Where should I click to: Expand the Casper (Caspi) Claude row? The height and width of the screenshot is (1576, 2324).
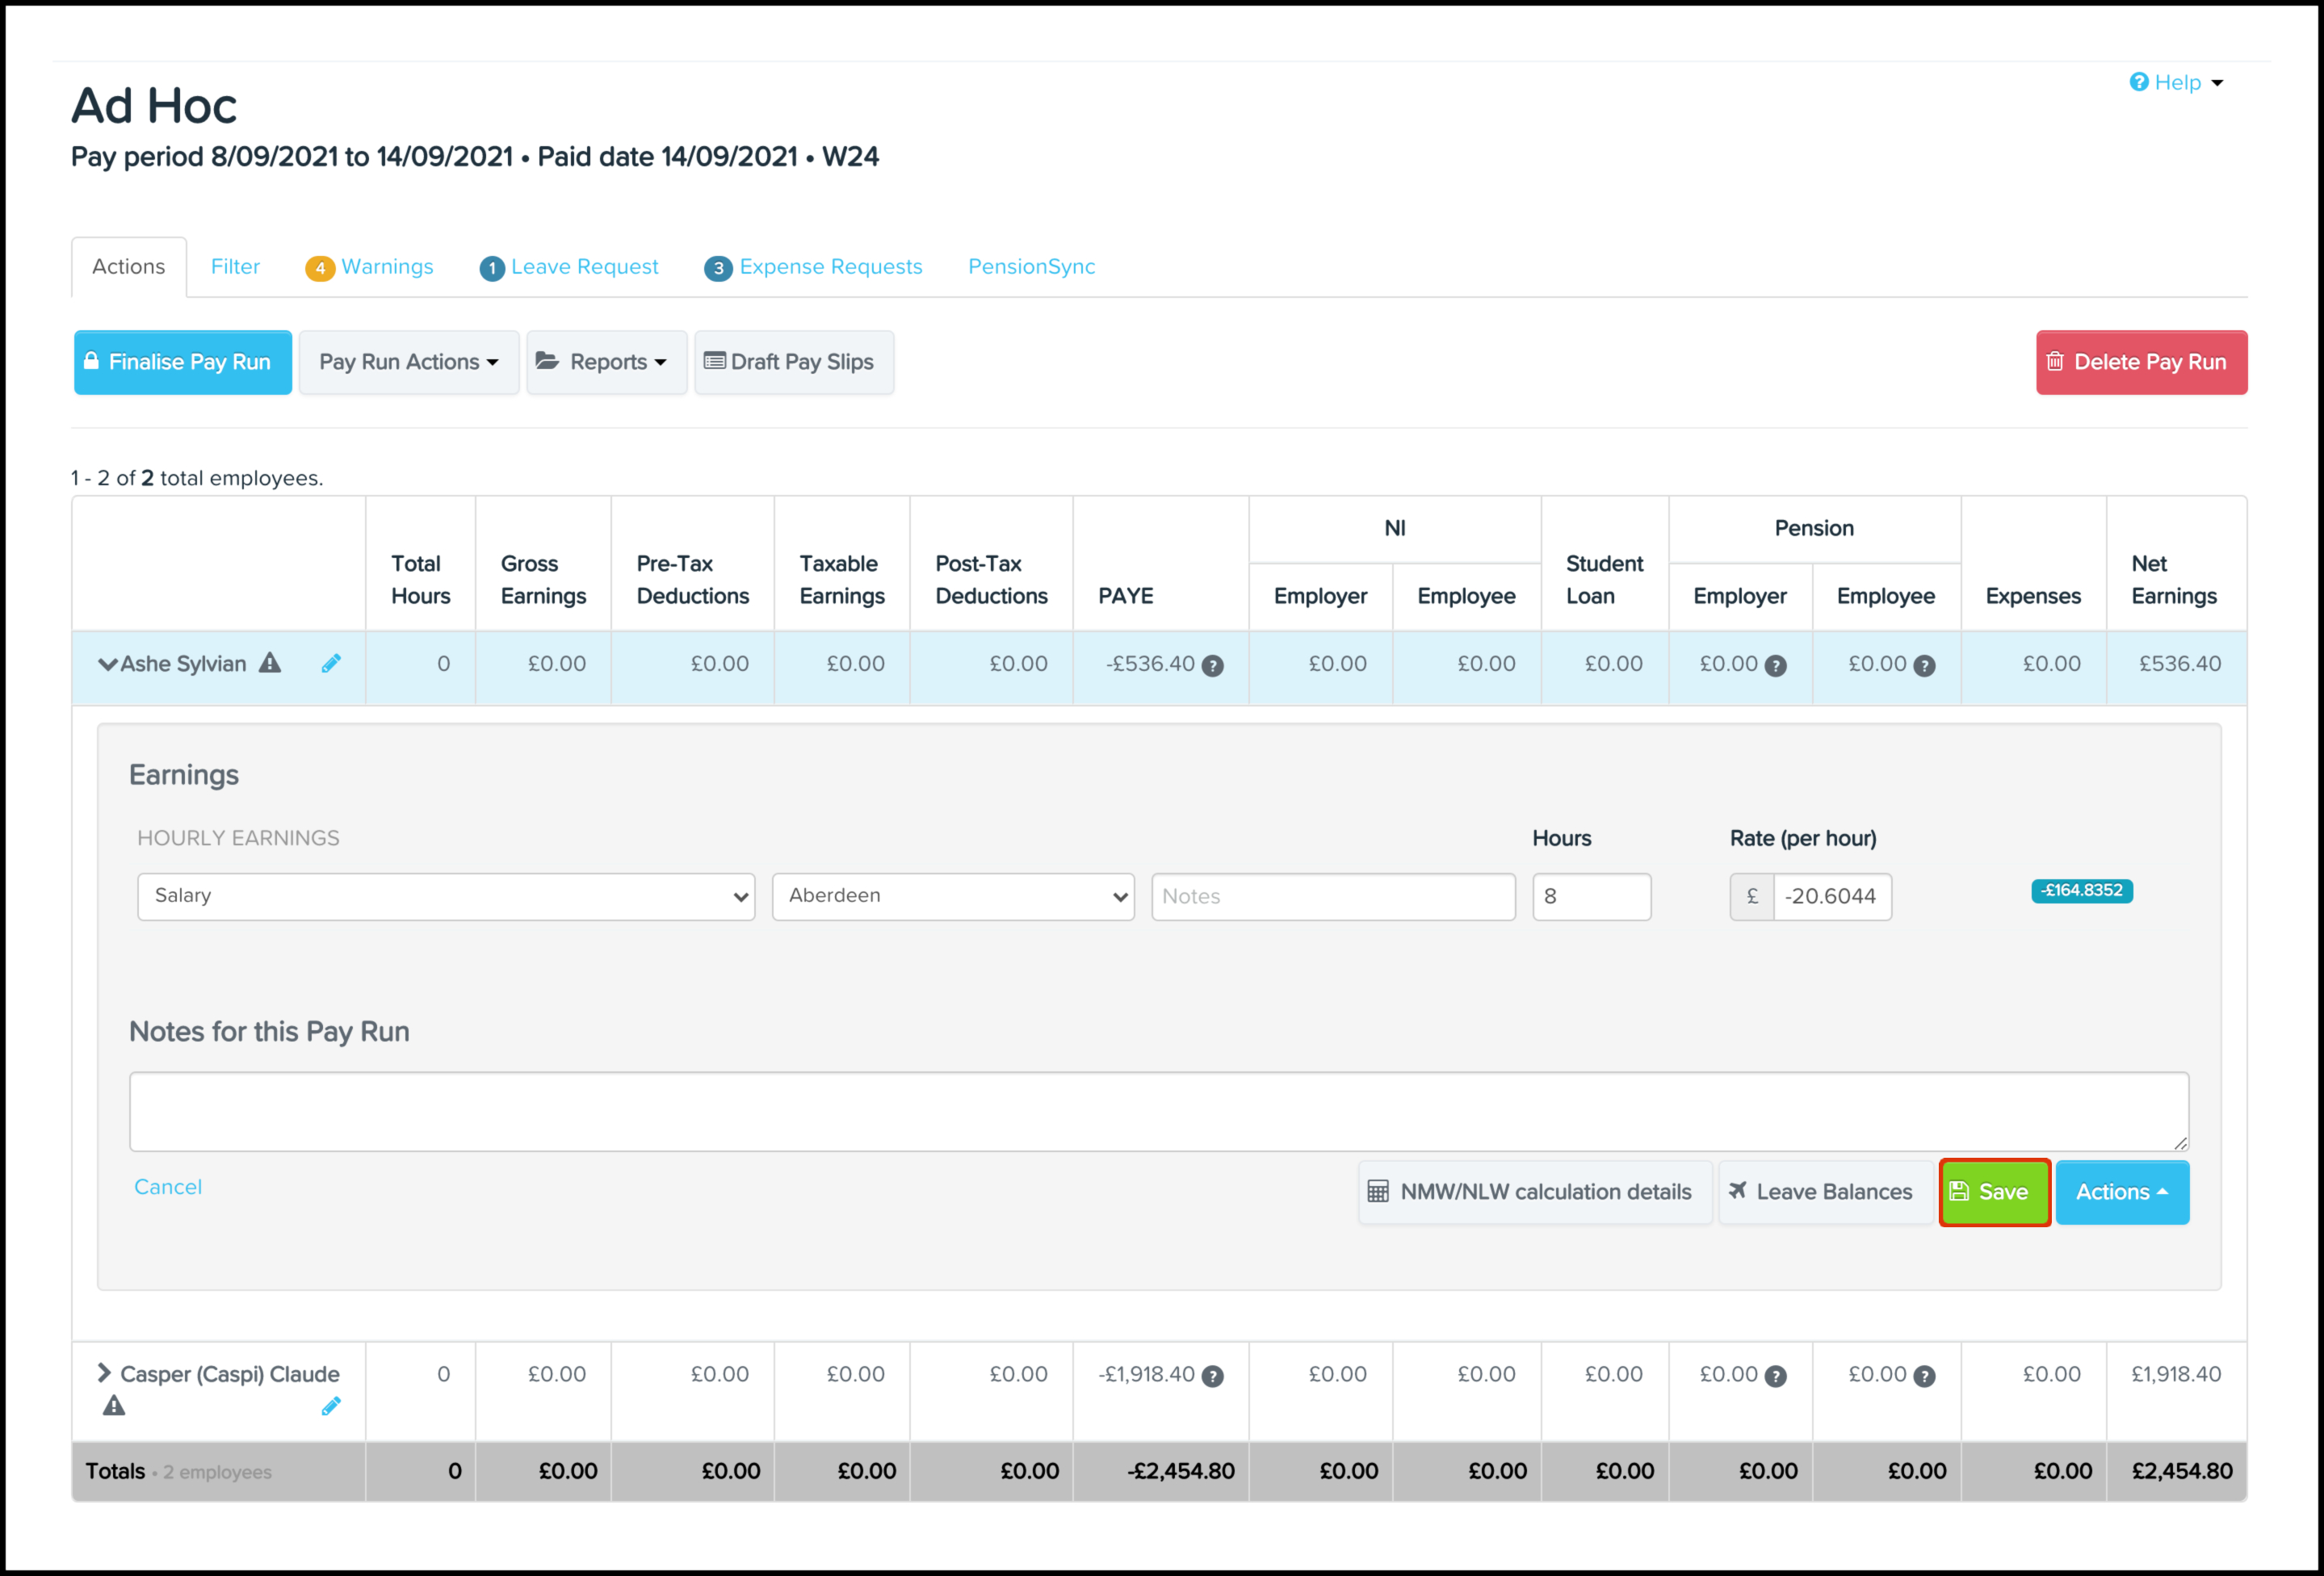[x=103, y=1373]
